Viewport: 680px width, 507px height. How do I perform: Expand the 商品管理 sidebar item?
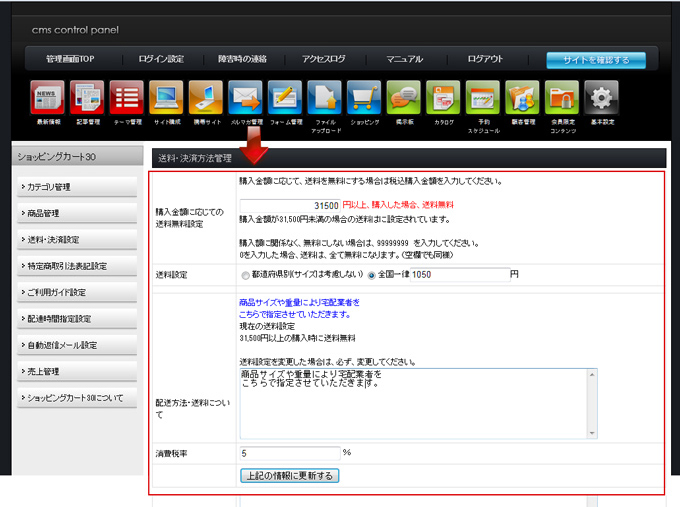pyautogui.click(x=77, y=213)
